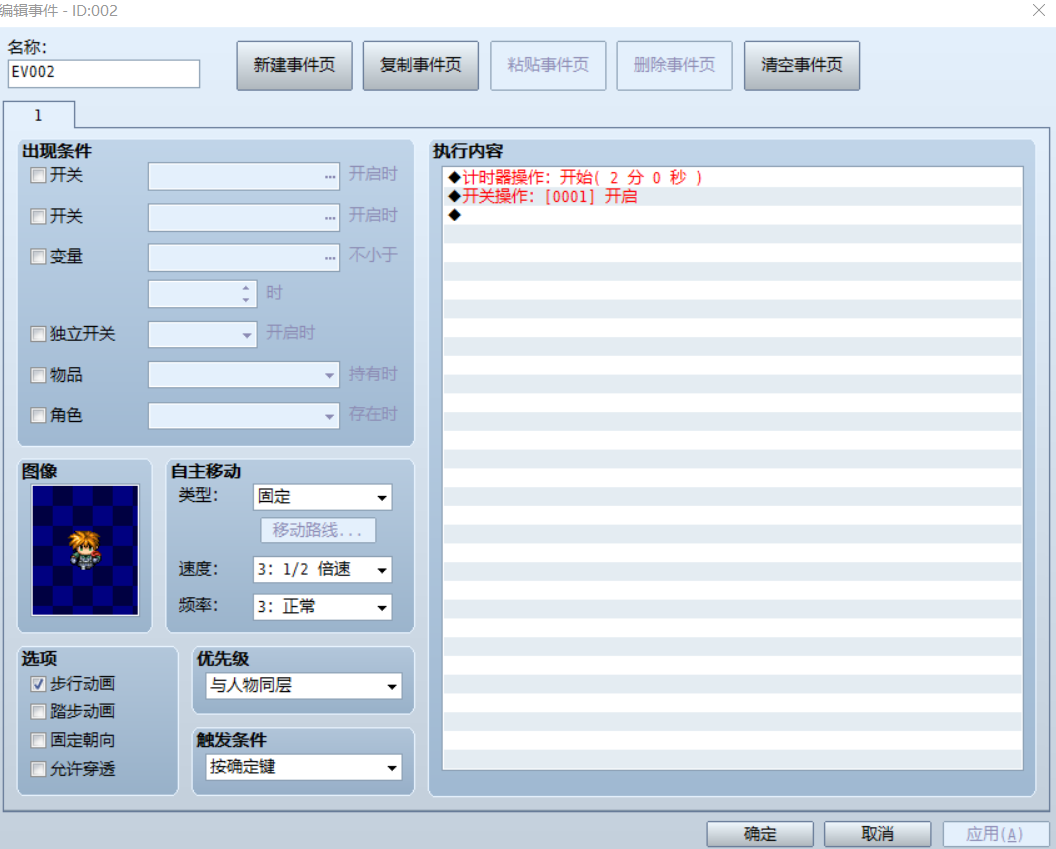Select the empty diamond command line

tap(733, 215)
